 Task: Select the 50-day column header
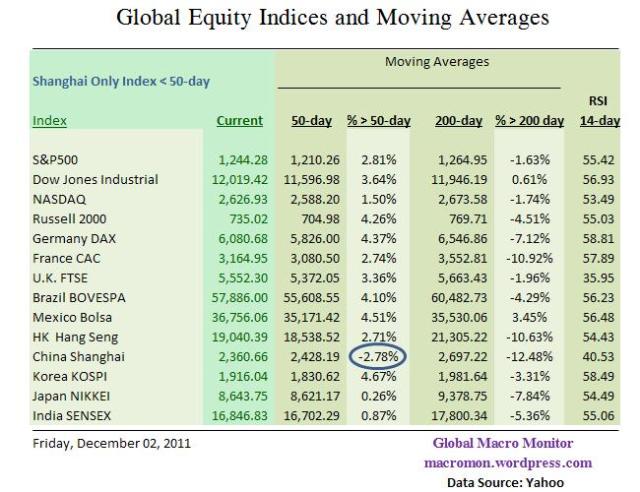pyautogui.click(x=312, y=121)
